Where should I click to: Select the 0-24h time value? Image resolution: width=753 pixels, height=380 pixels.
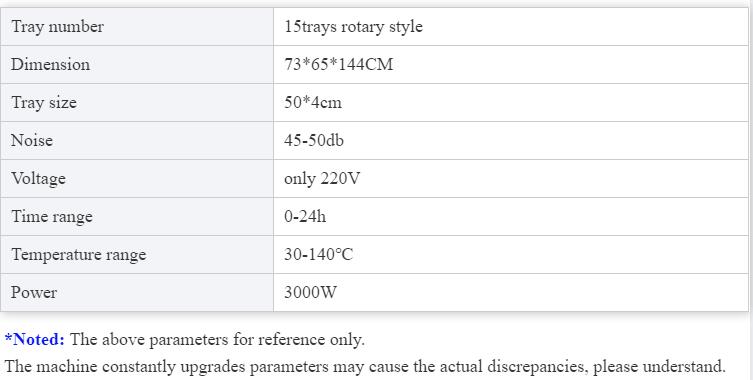(305, 216)
